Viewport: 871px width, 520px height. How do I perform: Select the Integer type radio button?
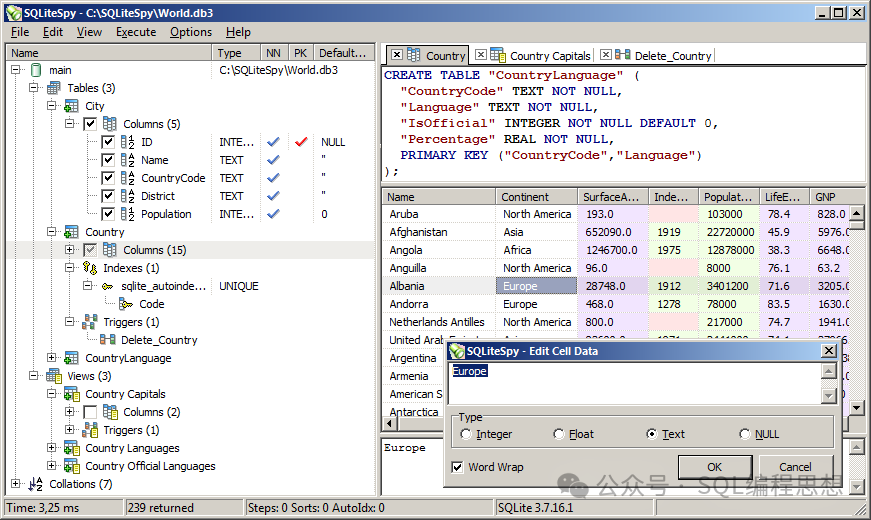466,434
